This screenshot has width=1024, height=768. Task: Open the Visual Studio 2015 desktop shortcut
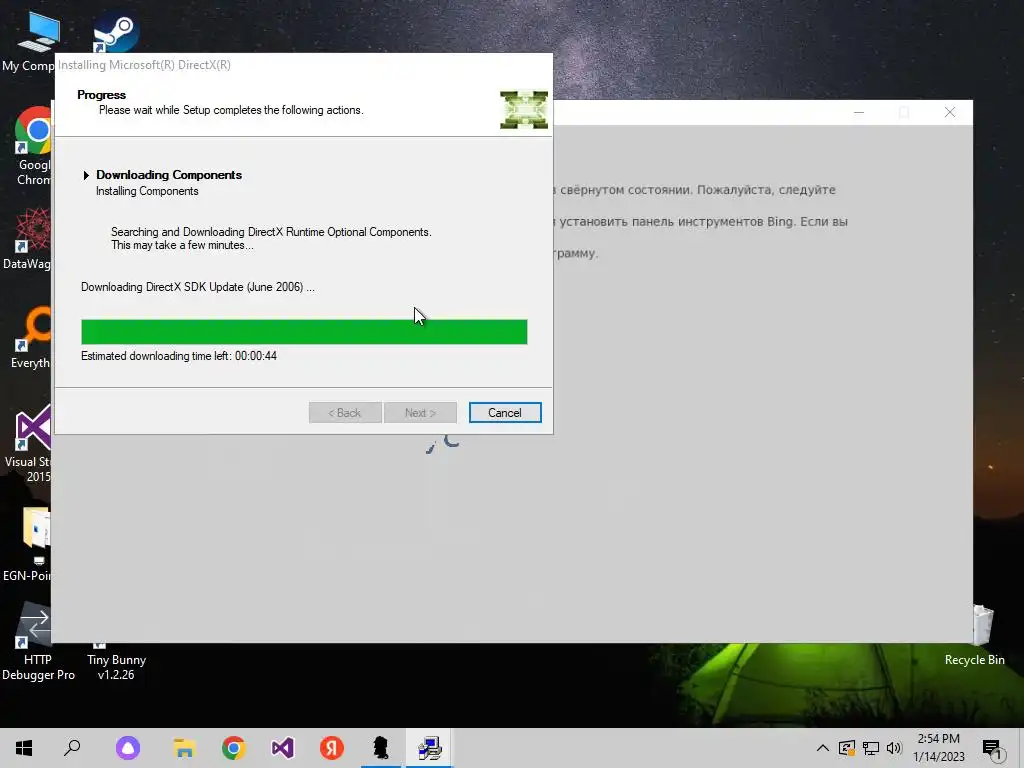tap(31, 443)
